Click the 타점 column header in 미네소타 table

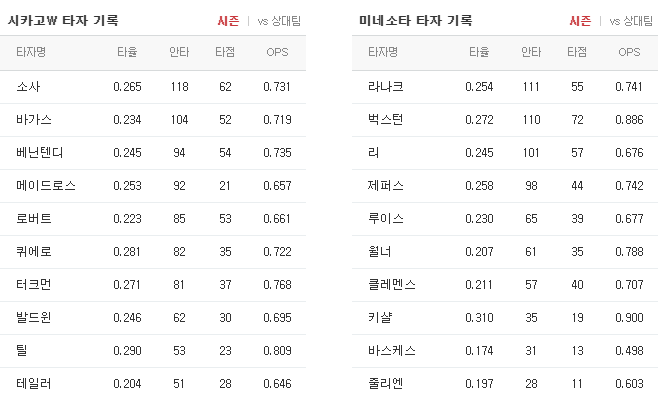tap(577, 52)
